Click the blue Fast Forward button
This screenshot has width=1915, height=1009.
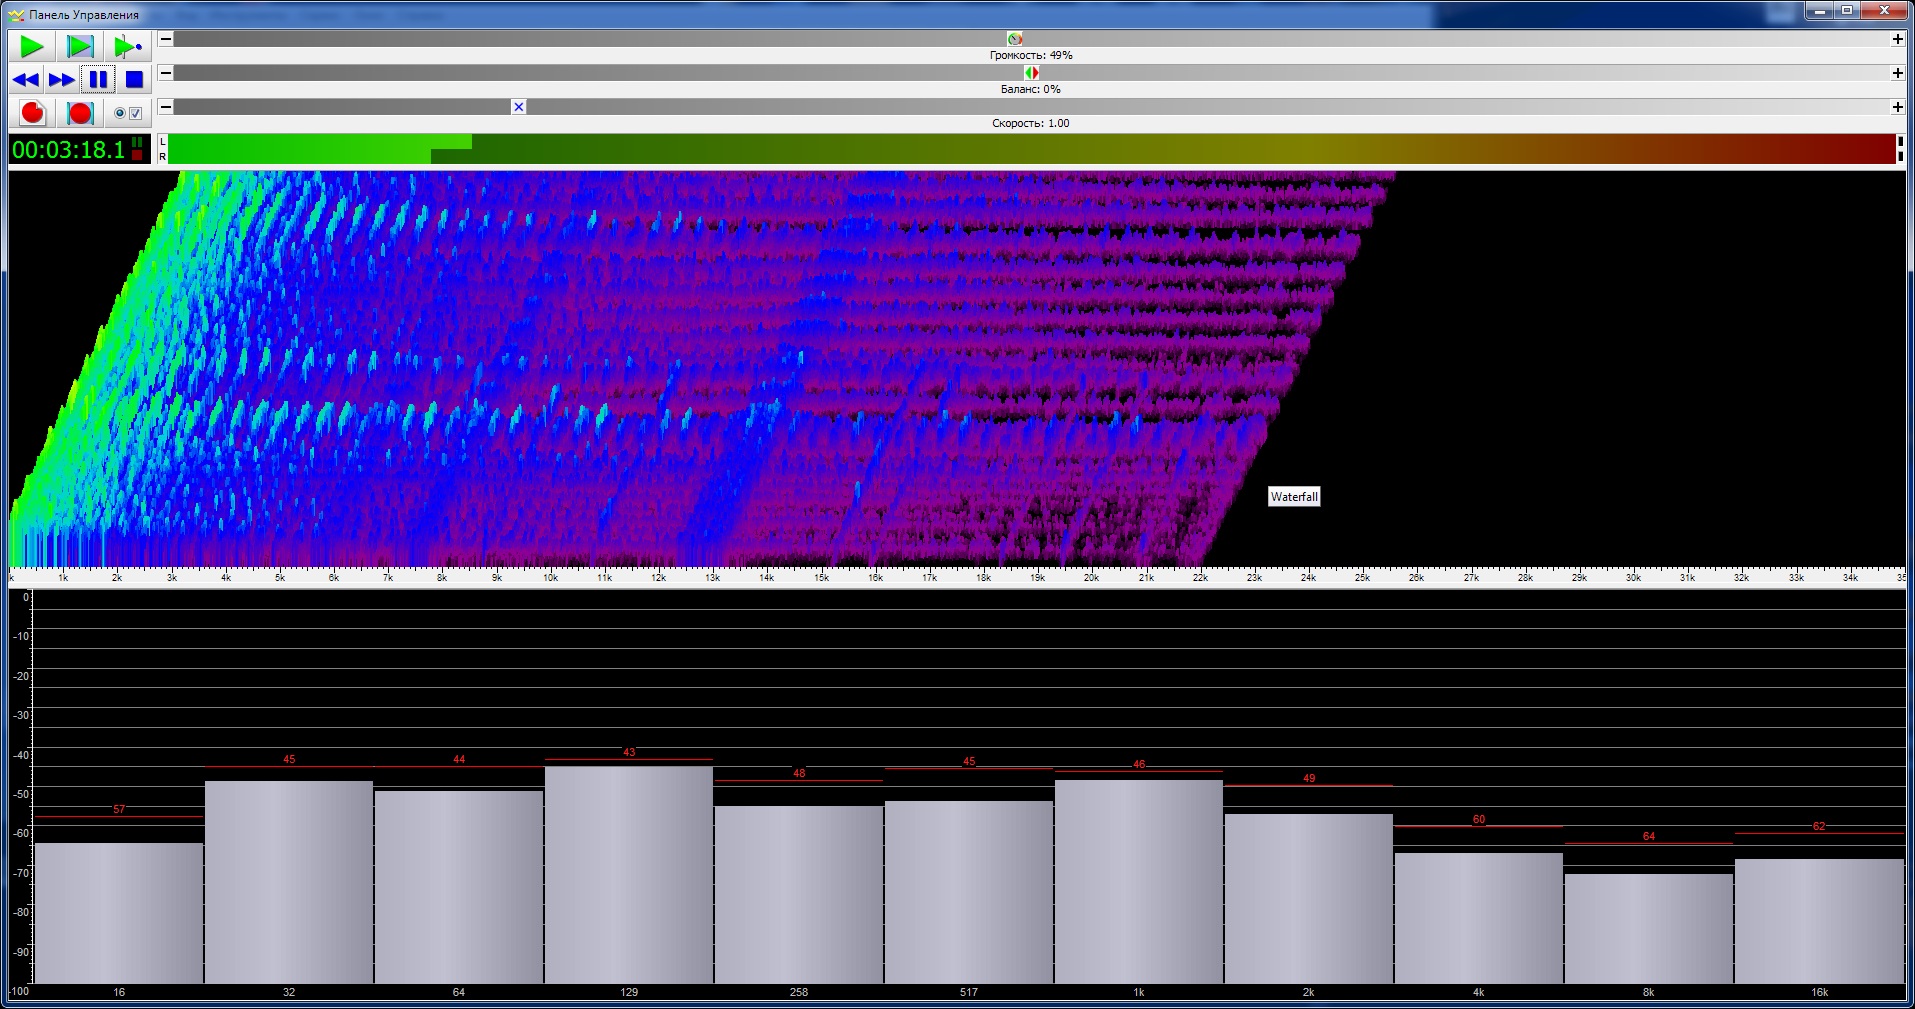62,80
